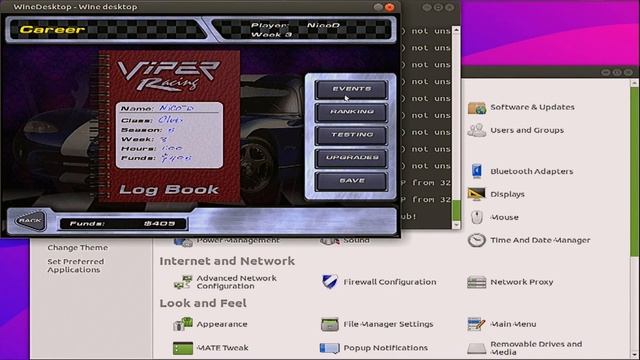Open the Appearance icon
Image resolution: width=640 pixels, height=360 pixels.
[182, 324]
